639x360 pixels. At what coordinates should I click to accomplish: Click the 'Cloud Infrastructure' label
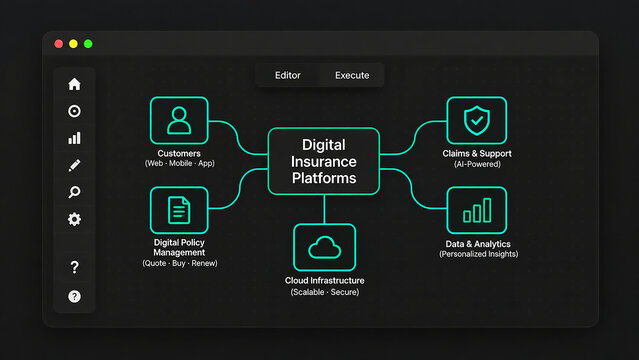click(325, 280)
